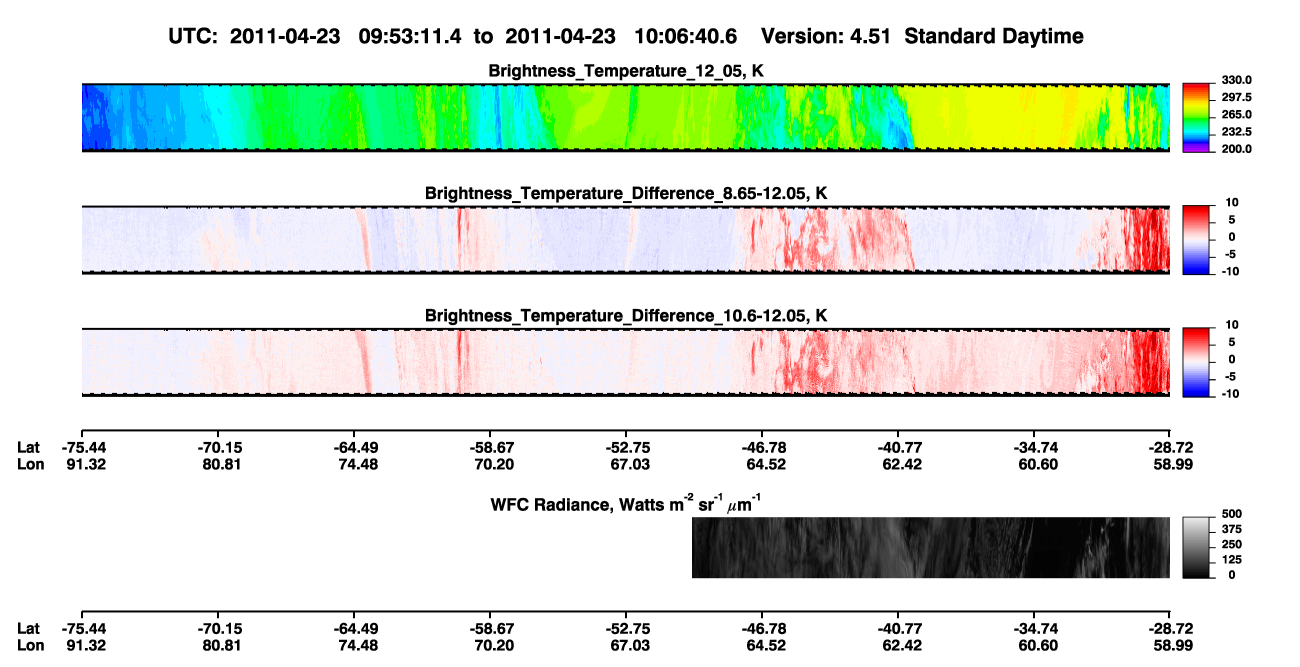
Task: Click the lower axis Lat label
Action: pos(29,629)
